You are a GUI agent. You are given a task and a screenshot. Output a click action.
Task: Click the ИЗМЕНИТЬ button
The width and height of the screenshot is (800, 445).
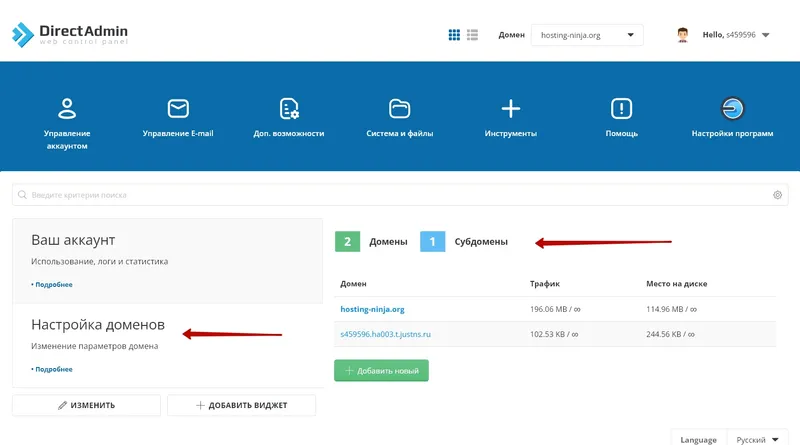click(x=86, y=405)
